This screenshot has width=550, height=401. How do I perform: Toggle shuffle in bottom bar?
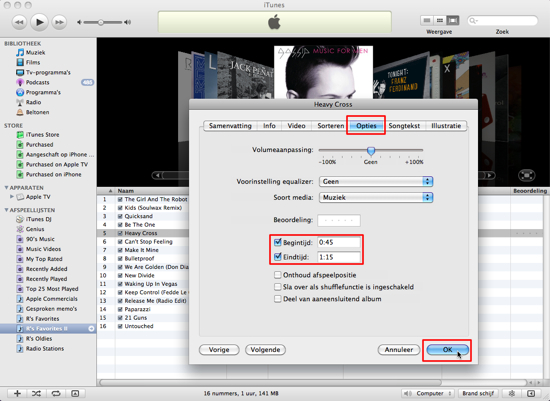[36, 394]
